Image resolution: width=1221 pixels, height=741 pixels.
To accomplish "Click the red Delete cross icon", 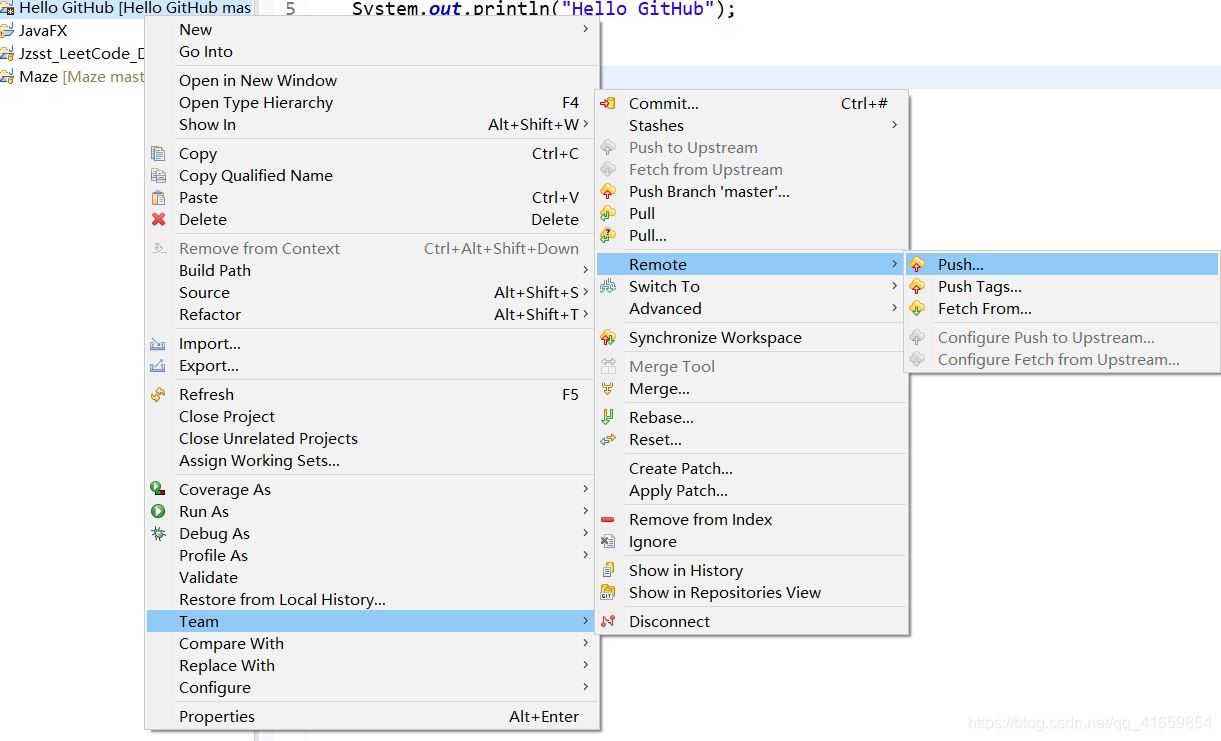I will click(158, 219).
